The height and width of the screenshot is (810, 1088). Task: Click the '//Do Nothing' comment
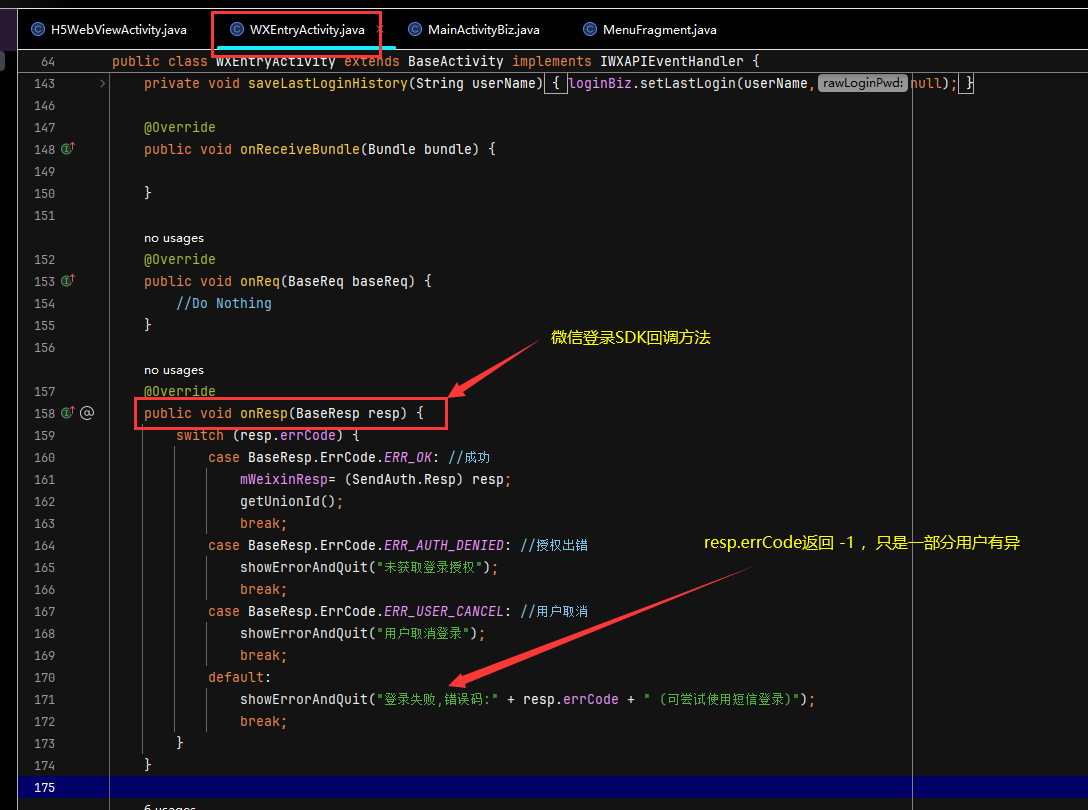[223, 303]
